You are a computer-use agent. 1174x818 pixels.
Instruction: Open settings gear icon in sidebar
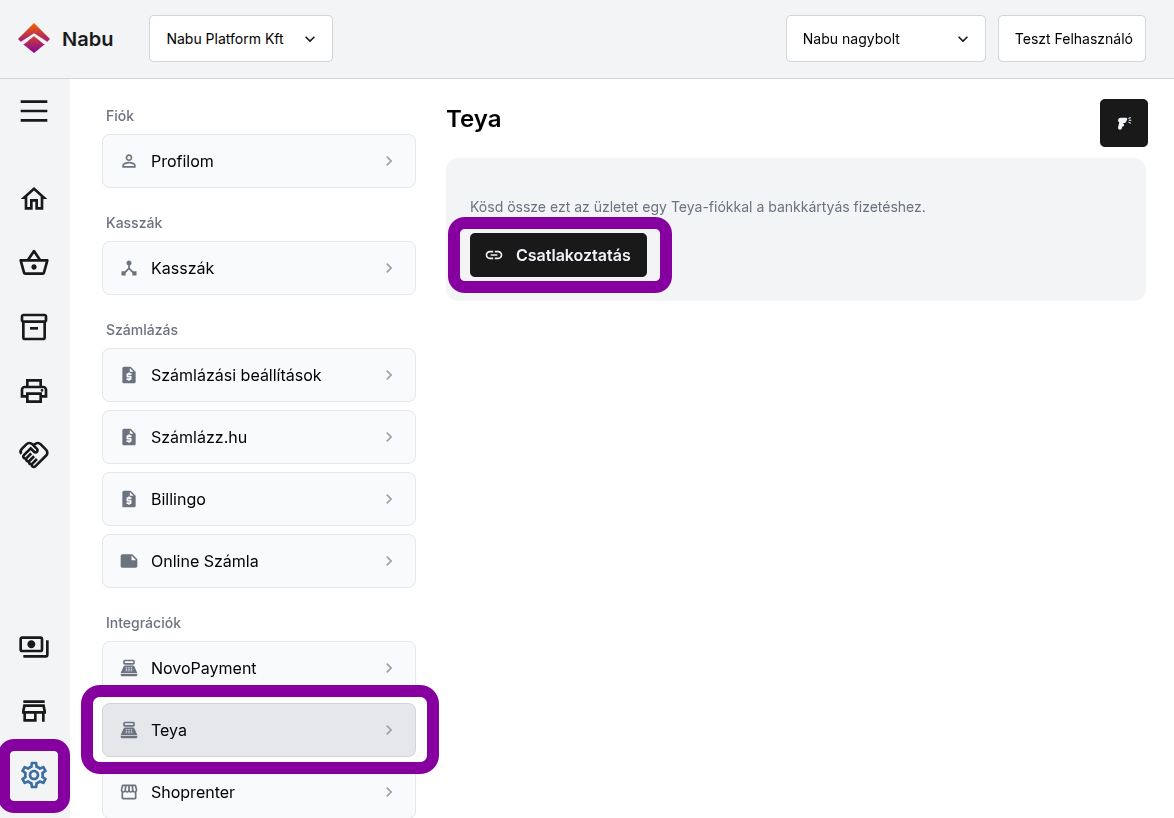(34, 775)
